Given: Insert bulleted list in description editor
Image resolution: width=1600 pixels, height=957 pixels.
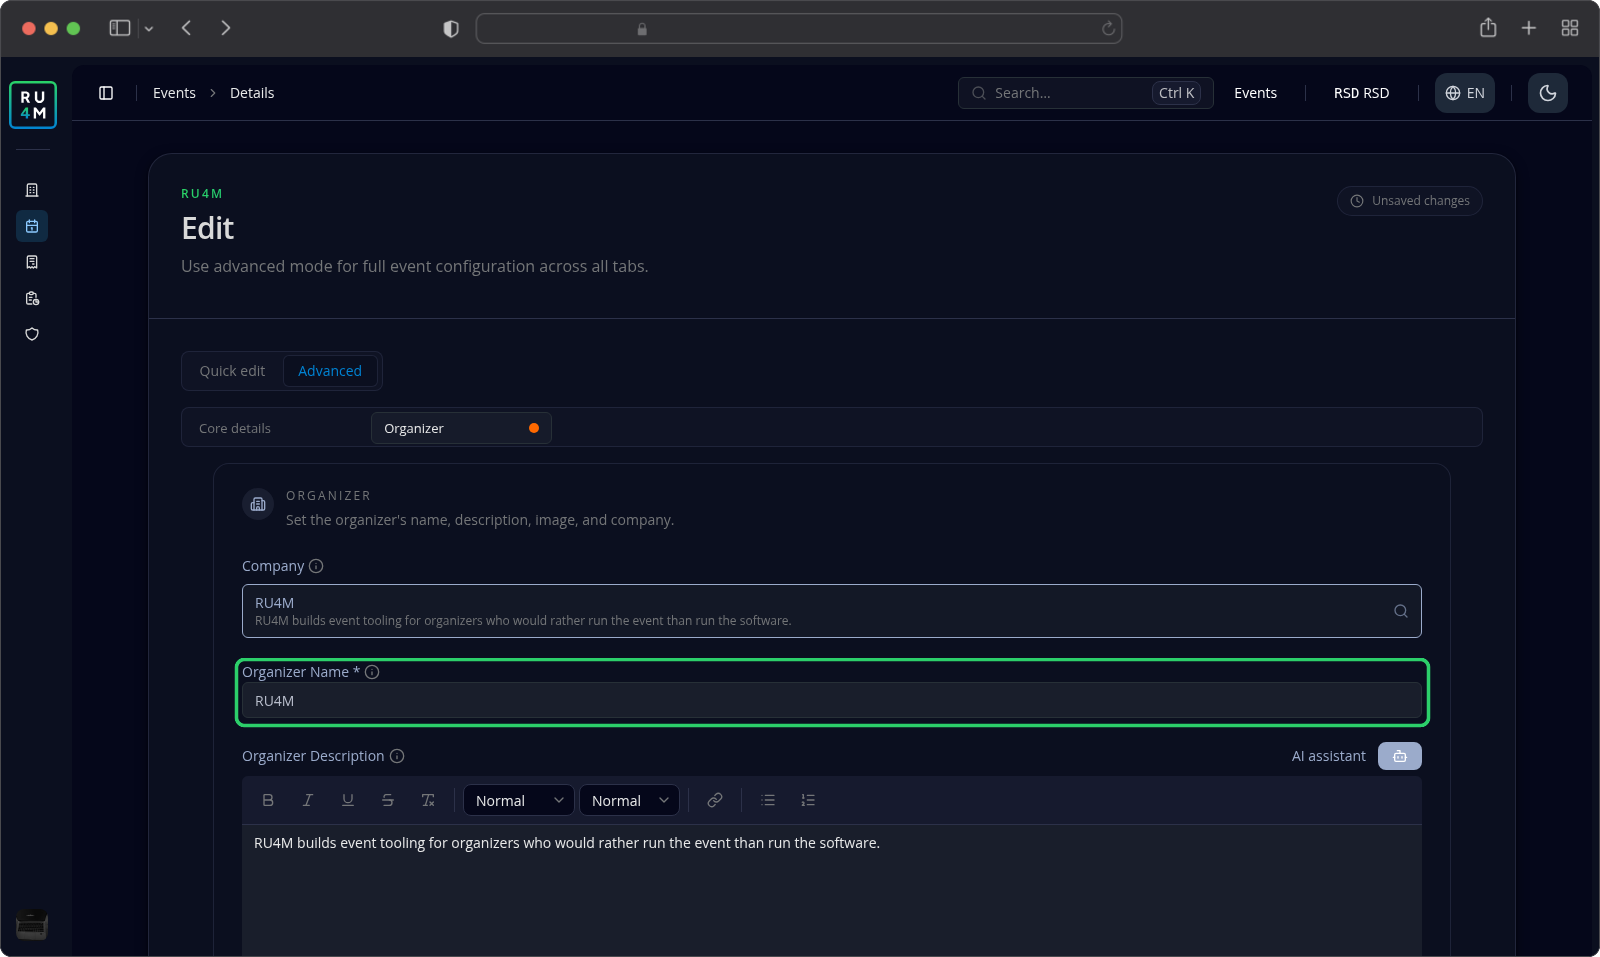Looking at the screenshot, I should coord(768,800).
